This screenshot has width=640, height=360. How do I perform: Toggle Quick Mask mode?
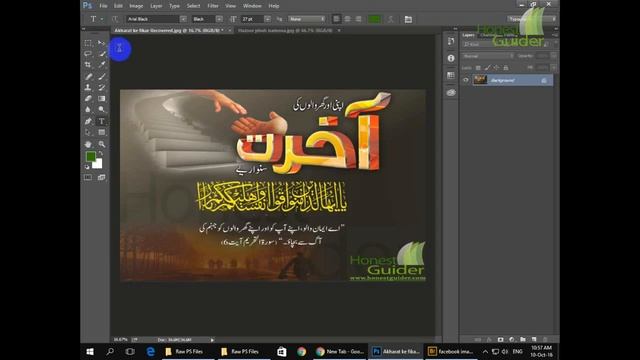point(88,178)
